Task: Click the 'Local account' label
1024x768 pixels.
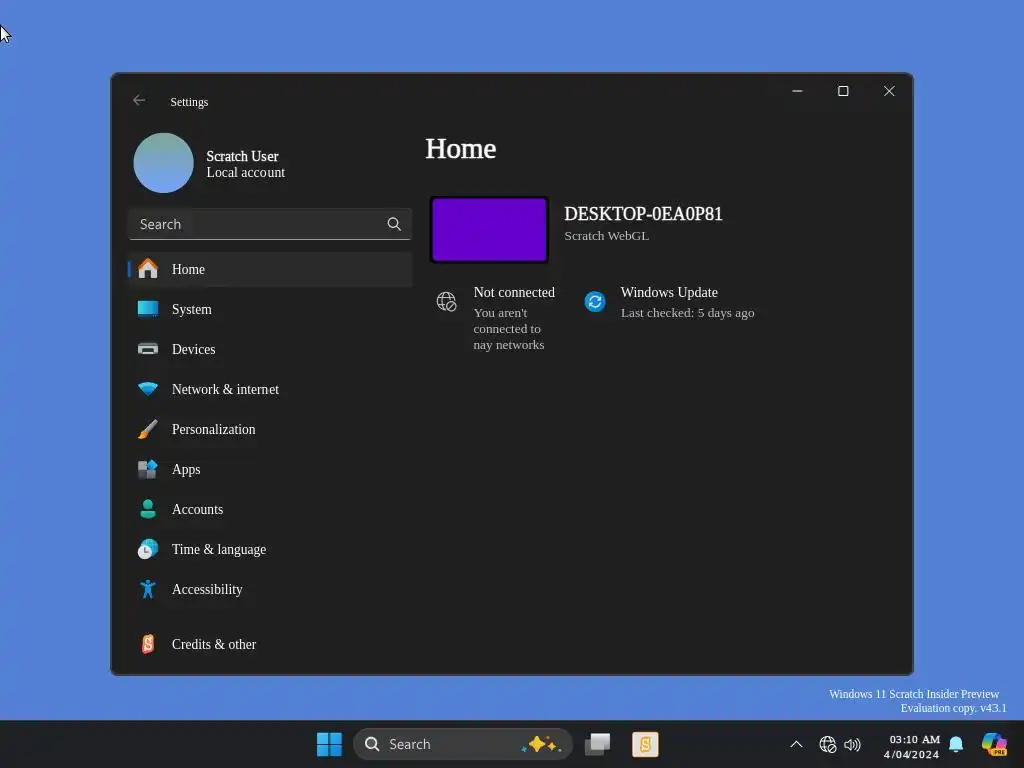Action: [x=246, y=172]
